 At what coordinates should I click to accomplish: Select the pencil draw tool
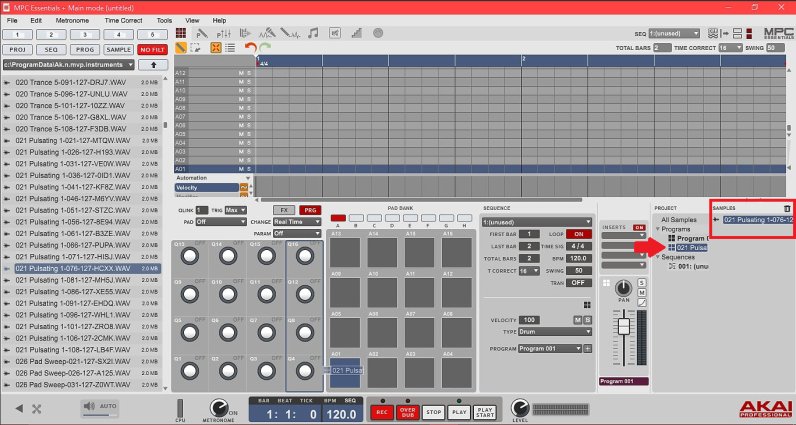[x=182, y=47]
